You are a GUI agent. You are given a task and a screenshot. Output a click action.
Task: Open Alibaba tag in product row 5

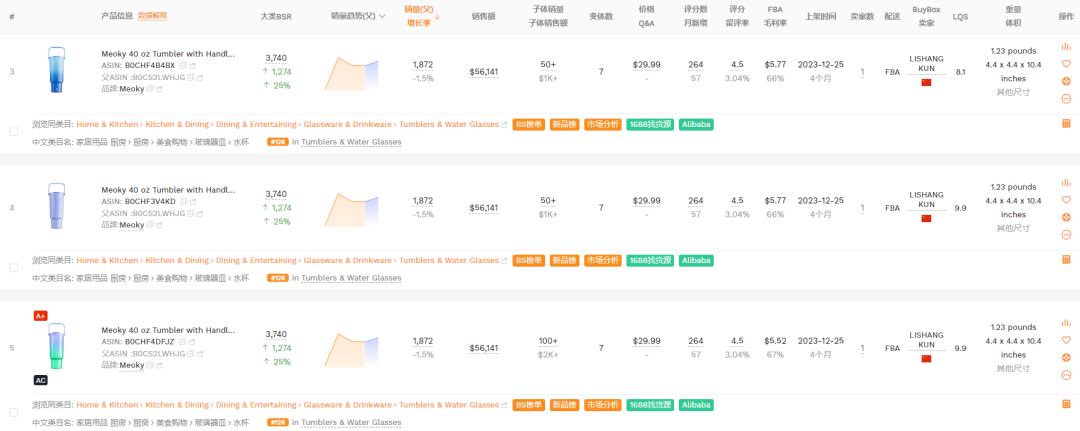click(696, 405)
